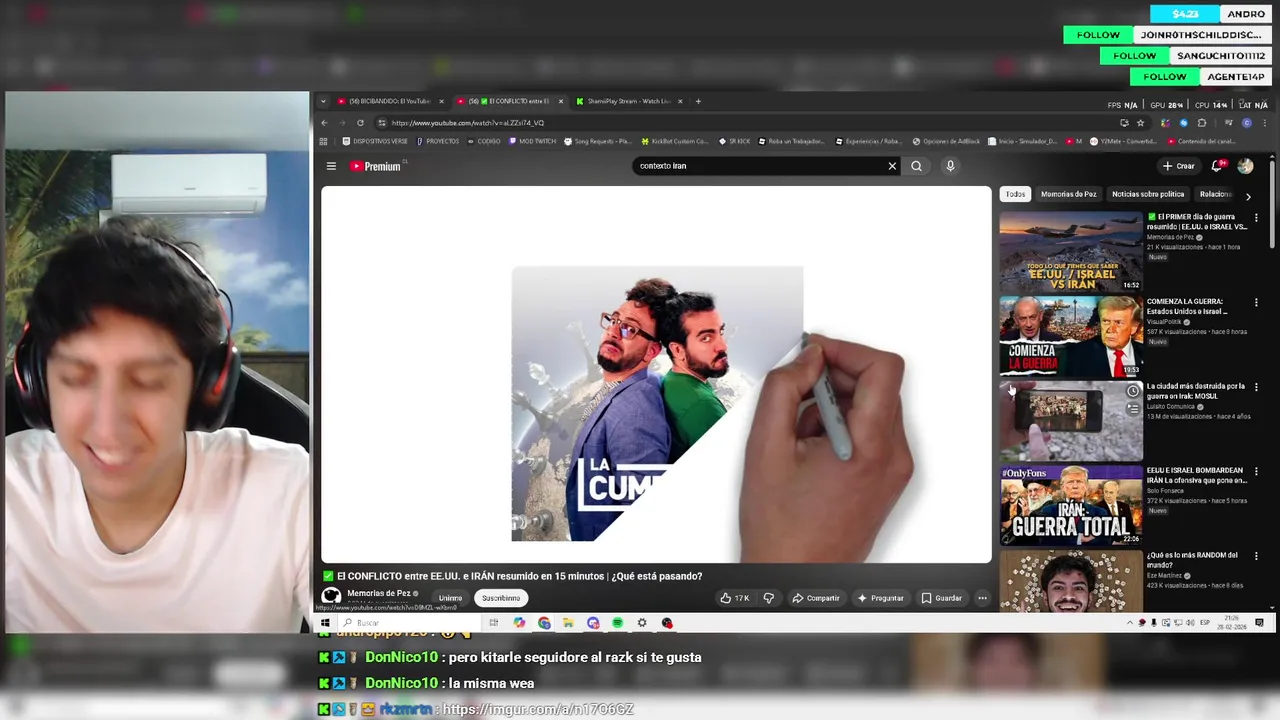Screen dimensions: 1280x720
Task: Start voice search with the microphone icon
Action: 950,166
